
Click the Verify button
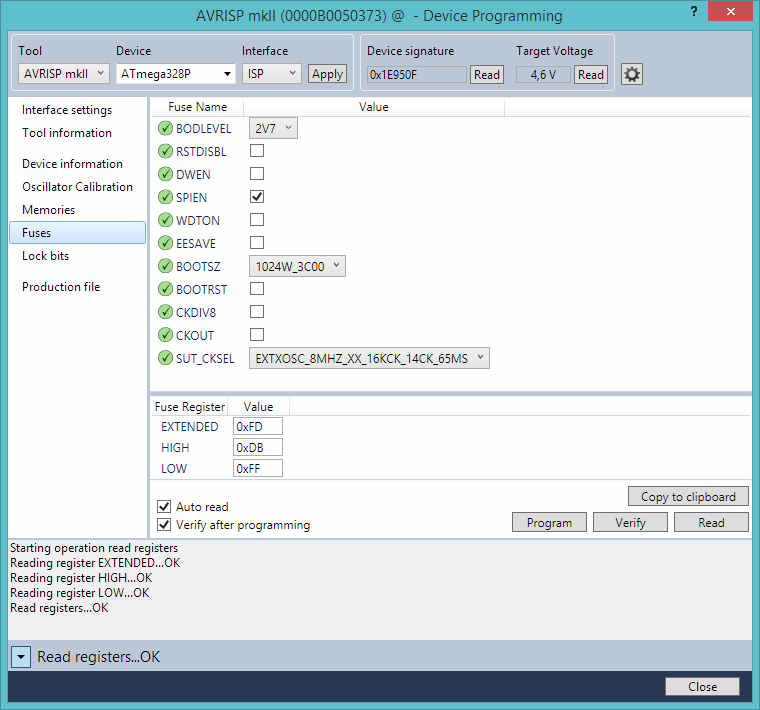[x=630, y=522]
